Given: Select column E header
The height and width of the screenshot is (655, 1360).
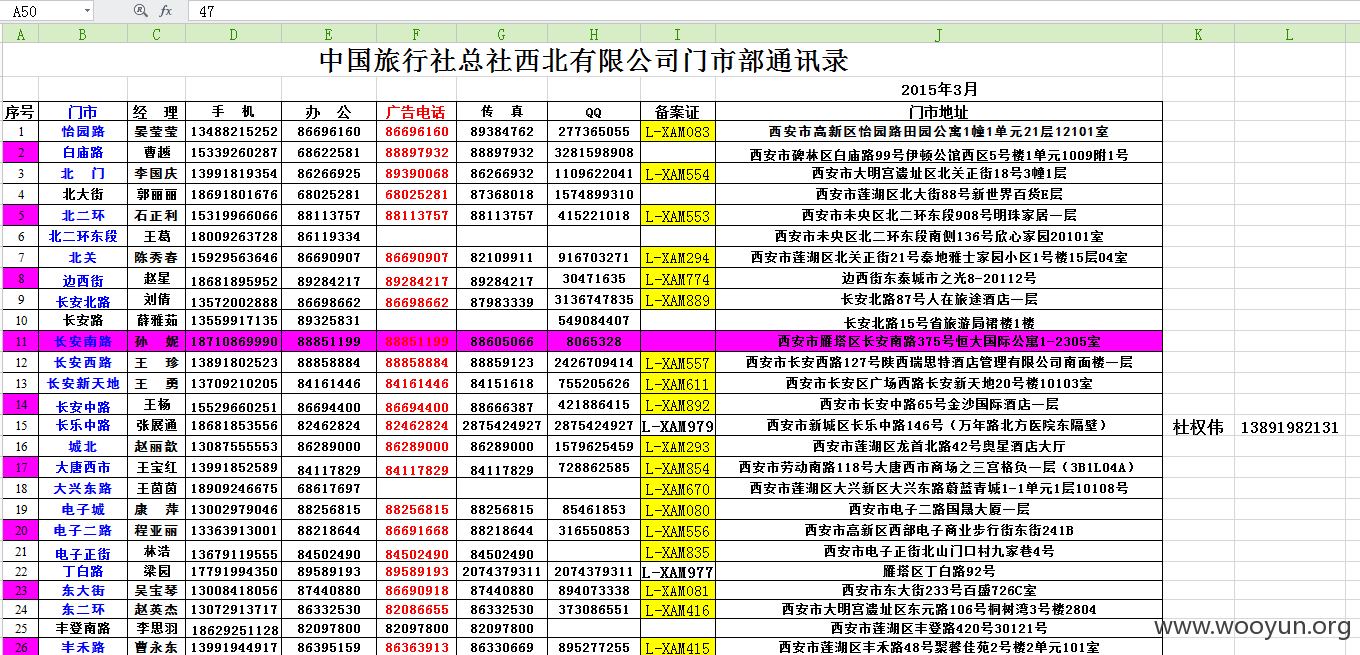Looking at the screenshot, I should coord(329,34).
